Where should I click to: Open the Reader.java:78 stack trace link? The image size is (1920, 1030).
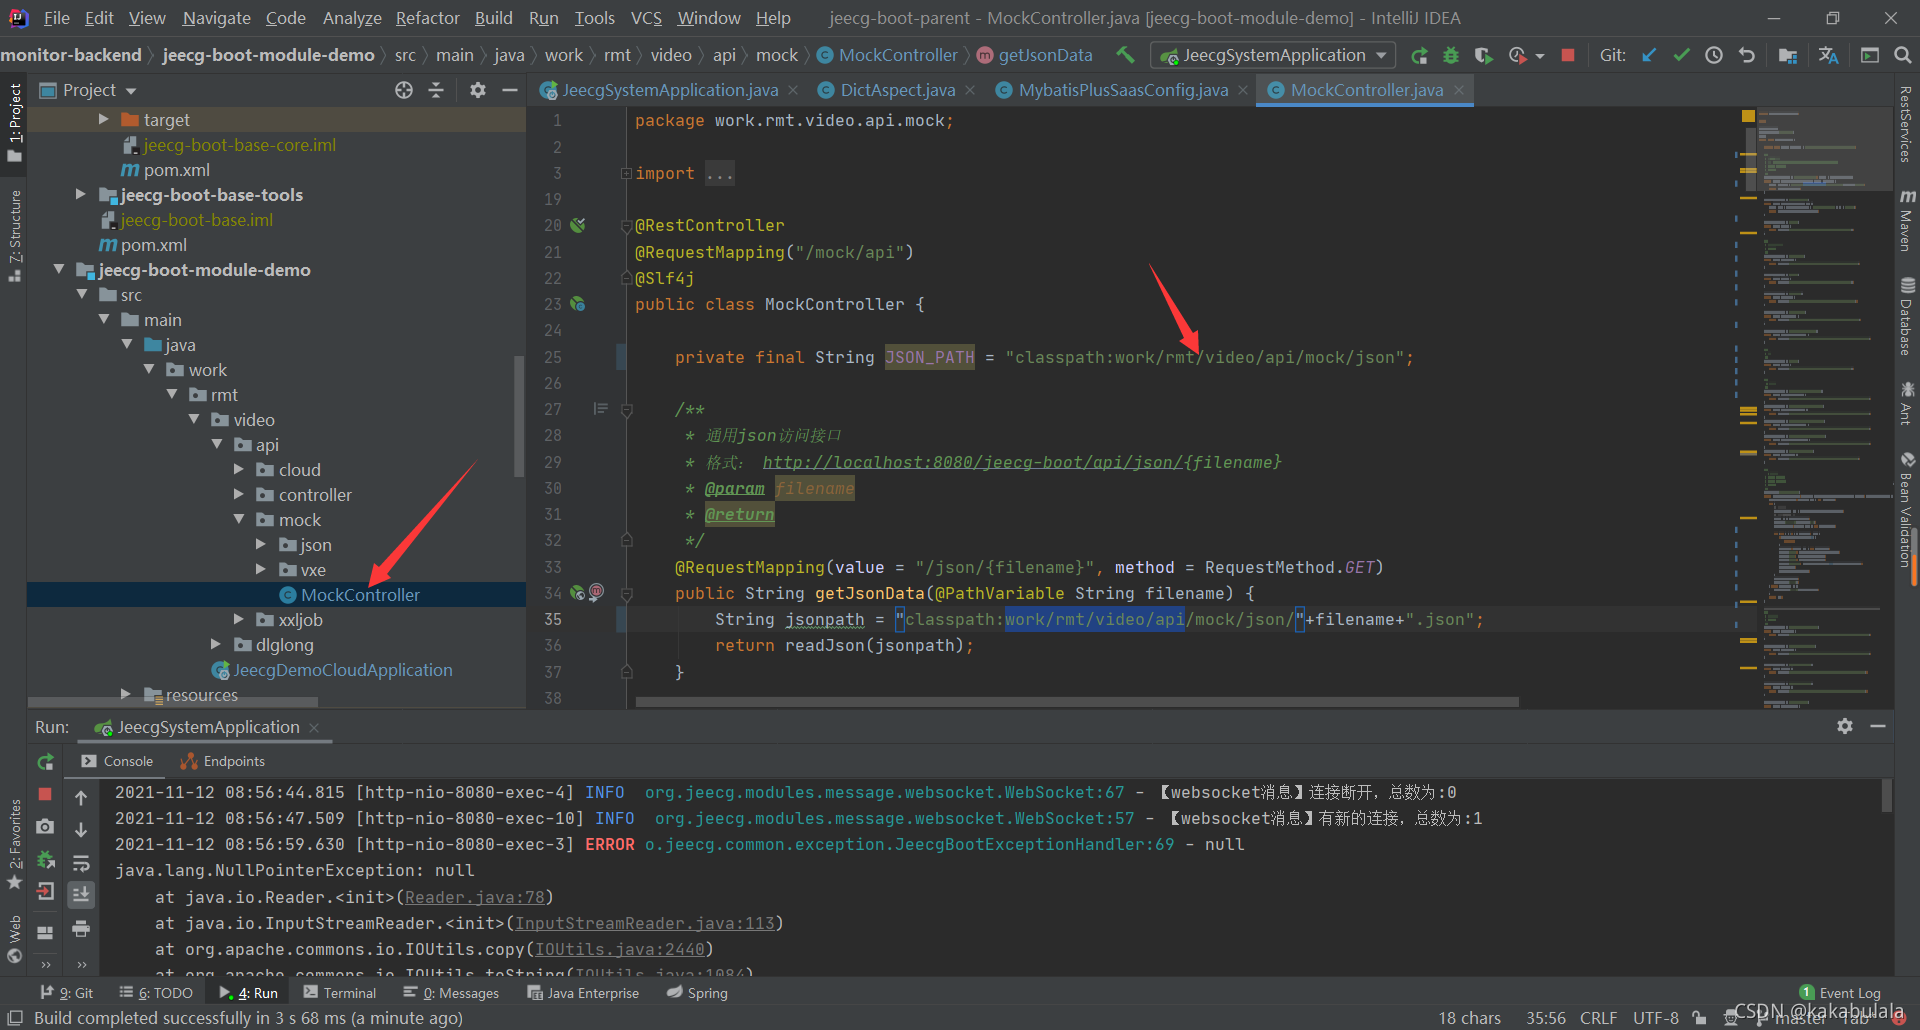click(475, 897)
